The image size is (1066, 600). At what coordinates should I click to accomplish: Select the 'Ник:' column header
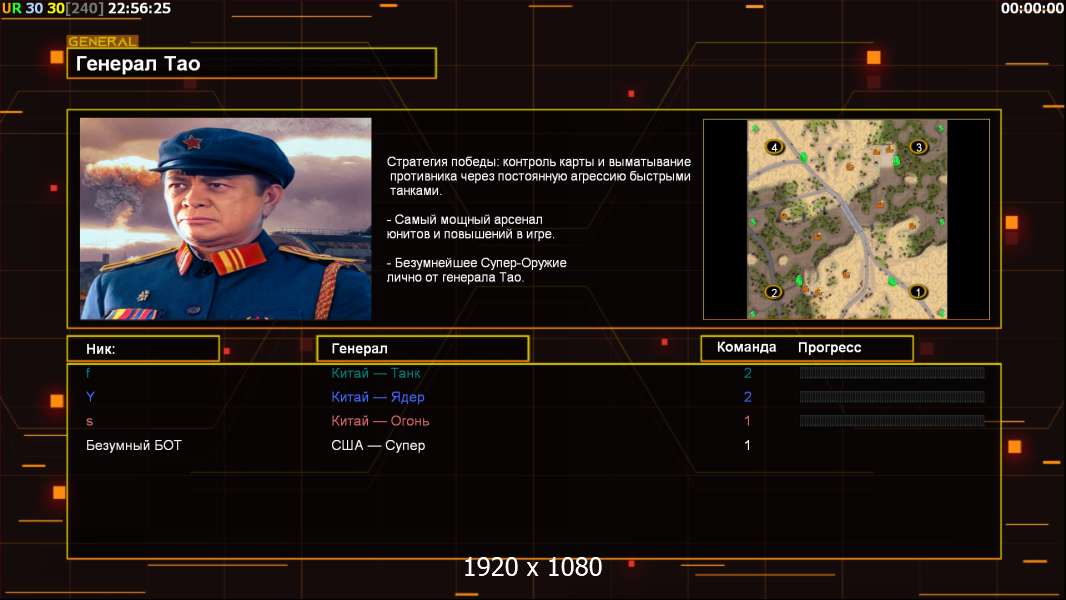(143, 349)
